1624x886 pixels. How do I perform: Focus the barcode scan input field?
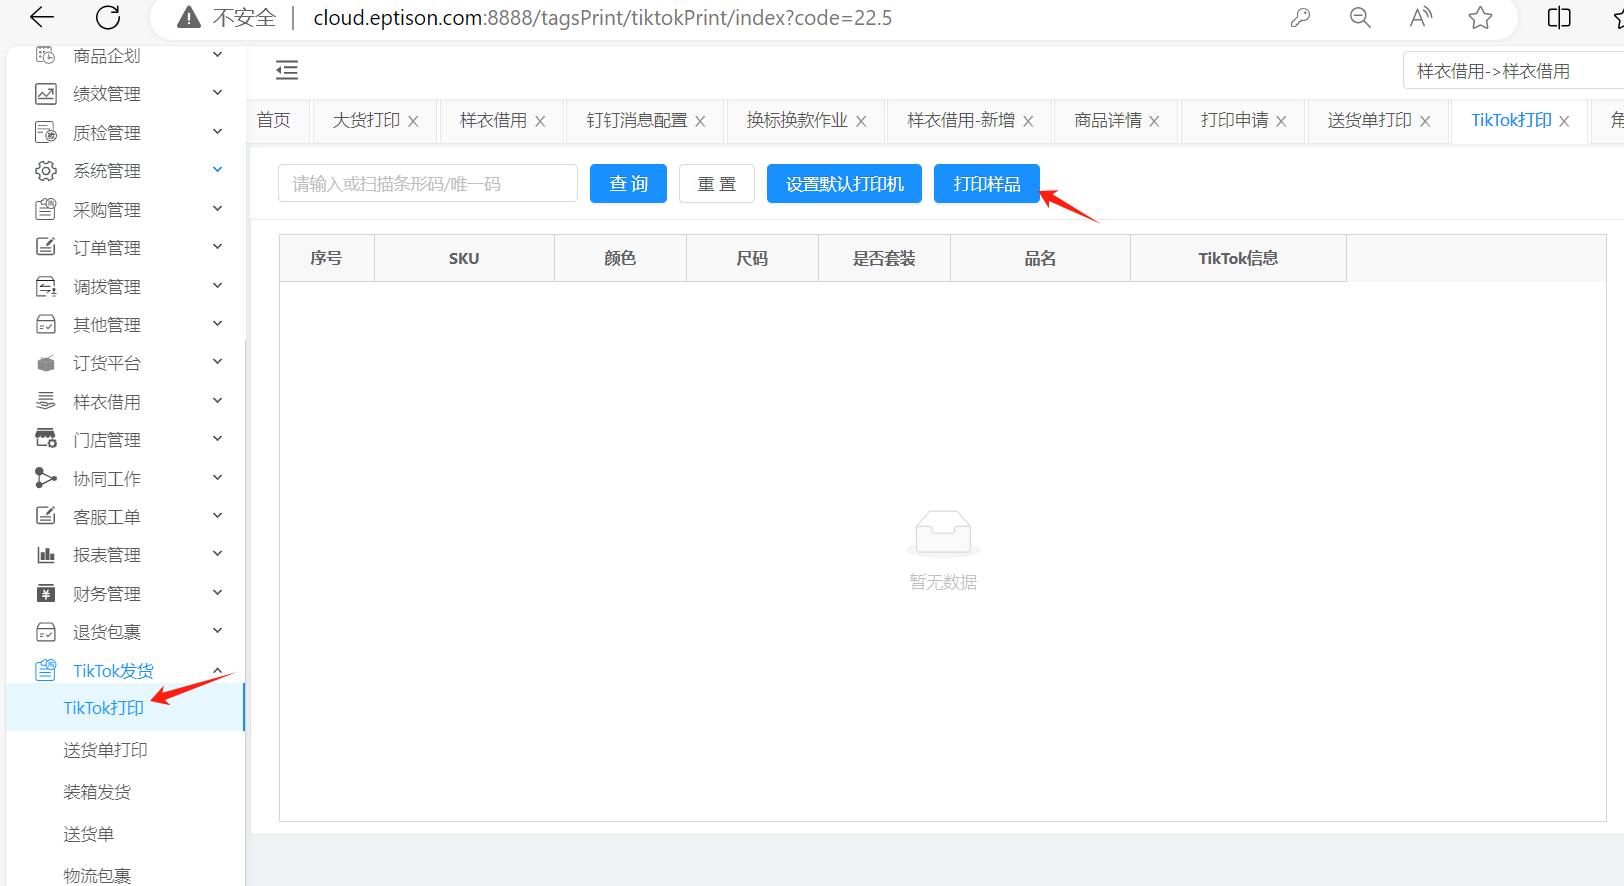428,184
